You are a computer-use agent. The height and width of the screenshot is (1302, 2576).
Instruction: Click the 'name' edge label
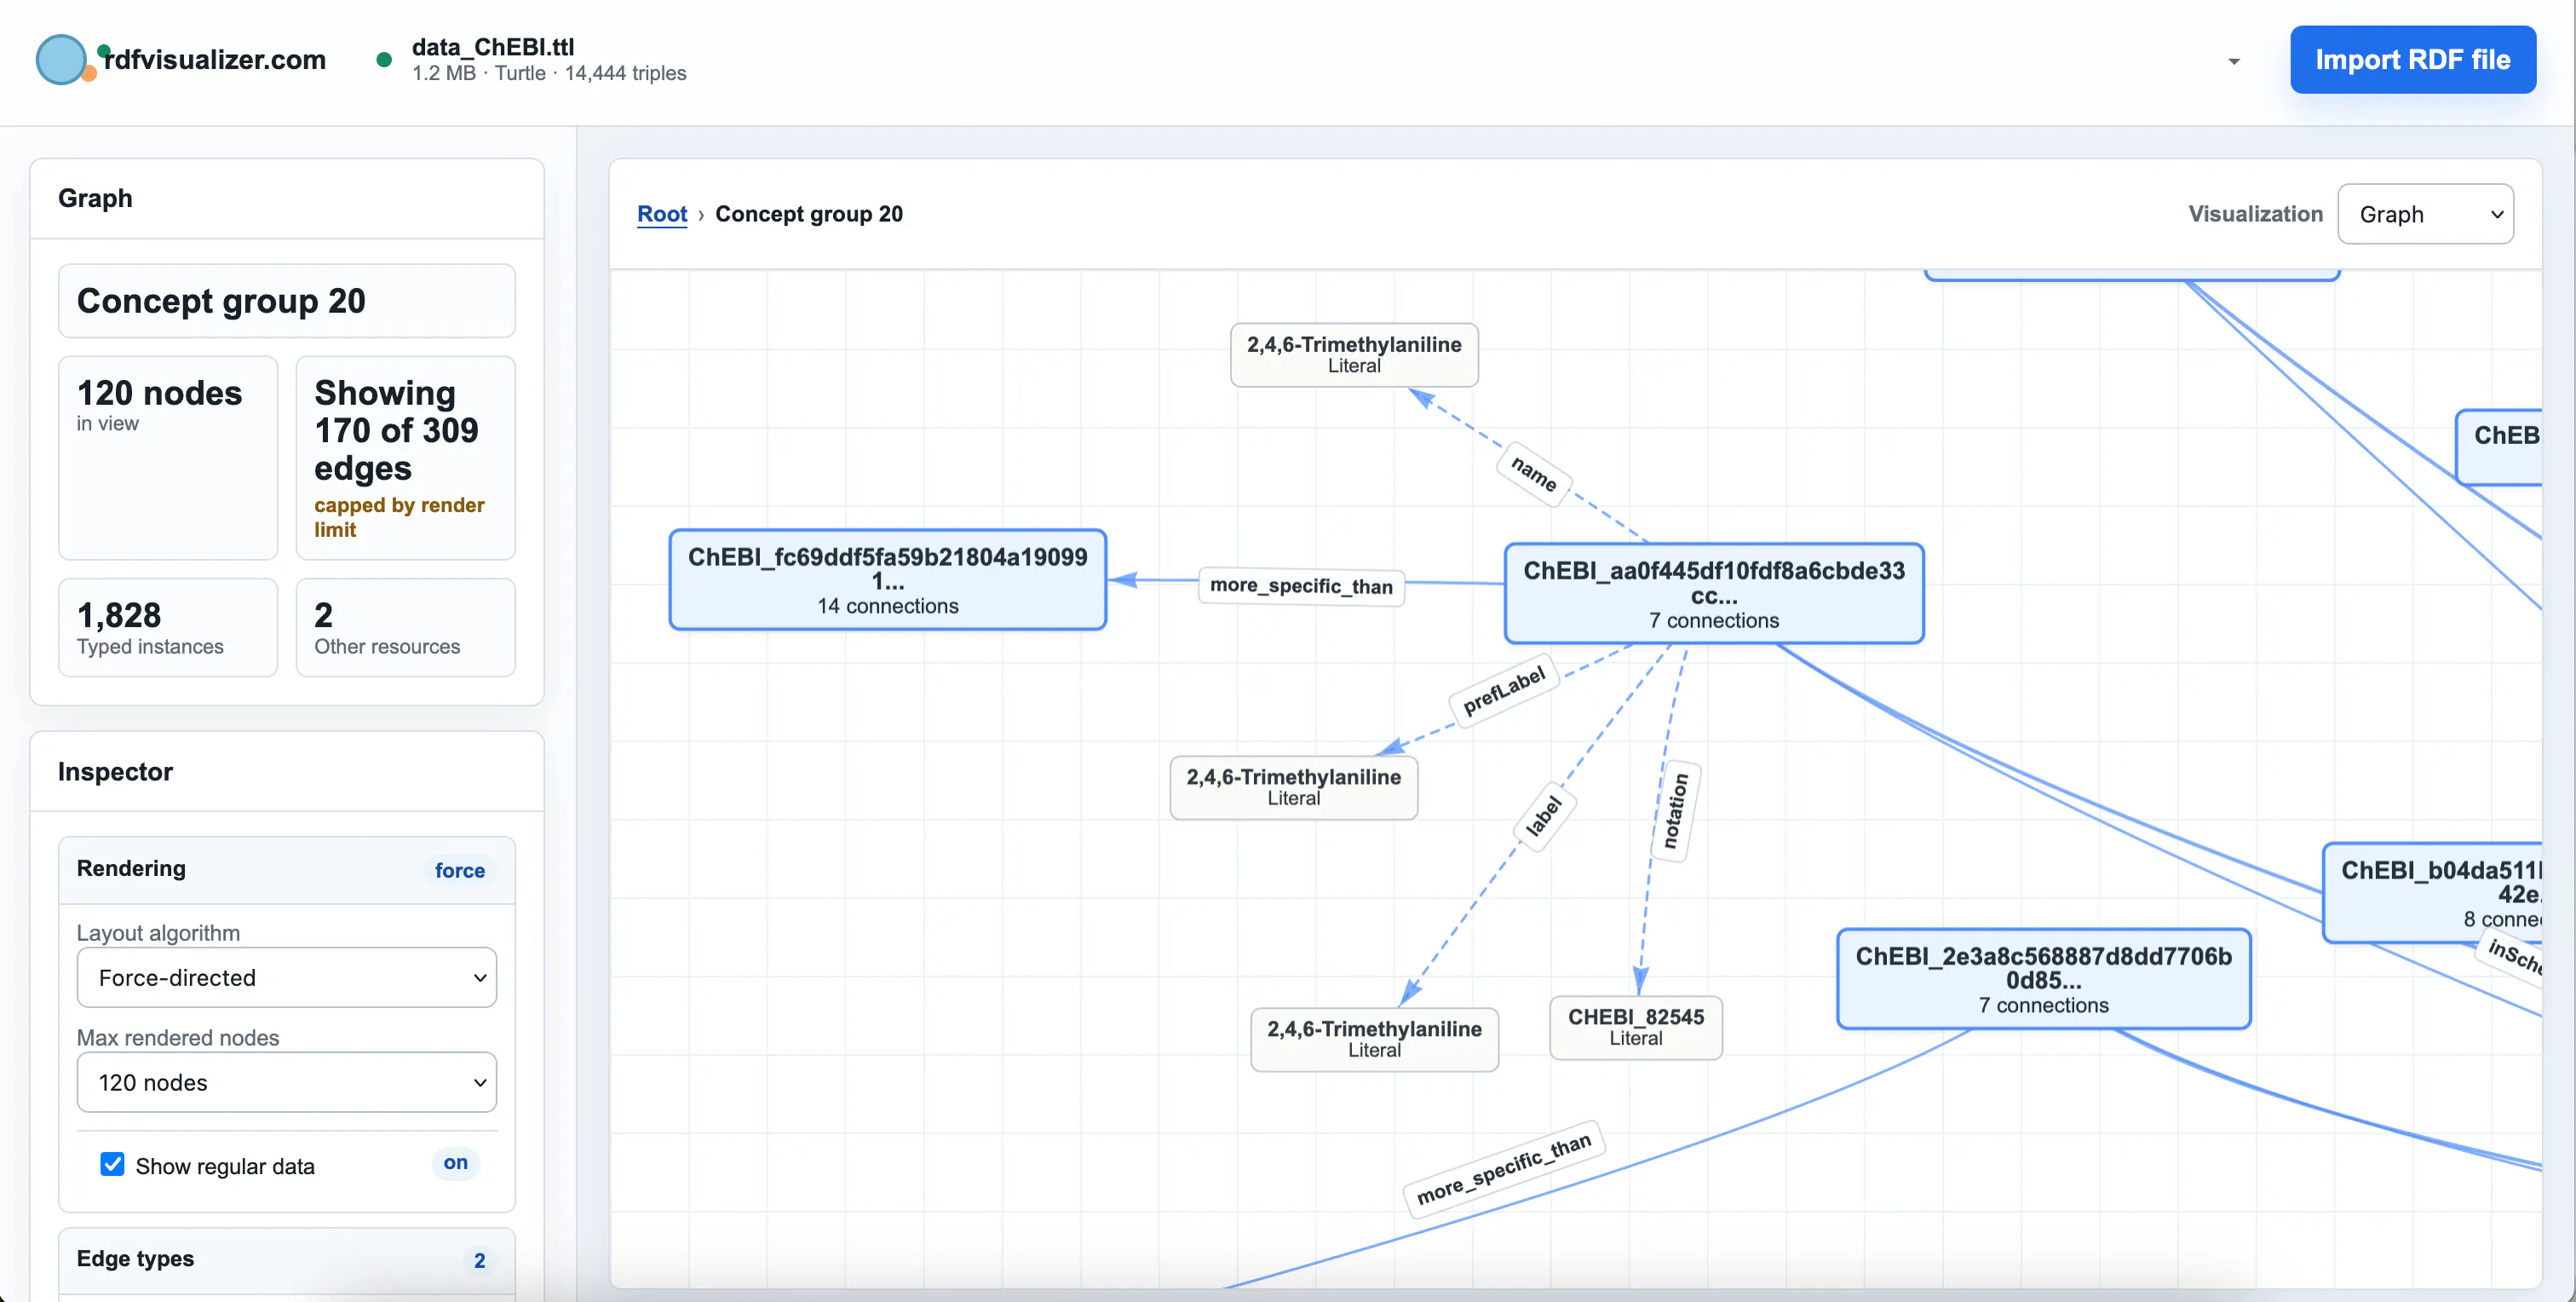(x=1533, y=474)
